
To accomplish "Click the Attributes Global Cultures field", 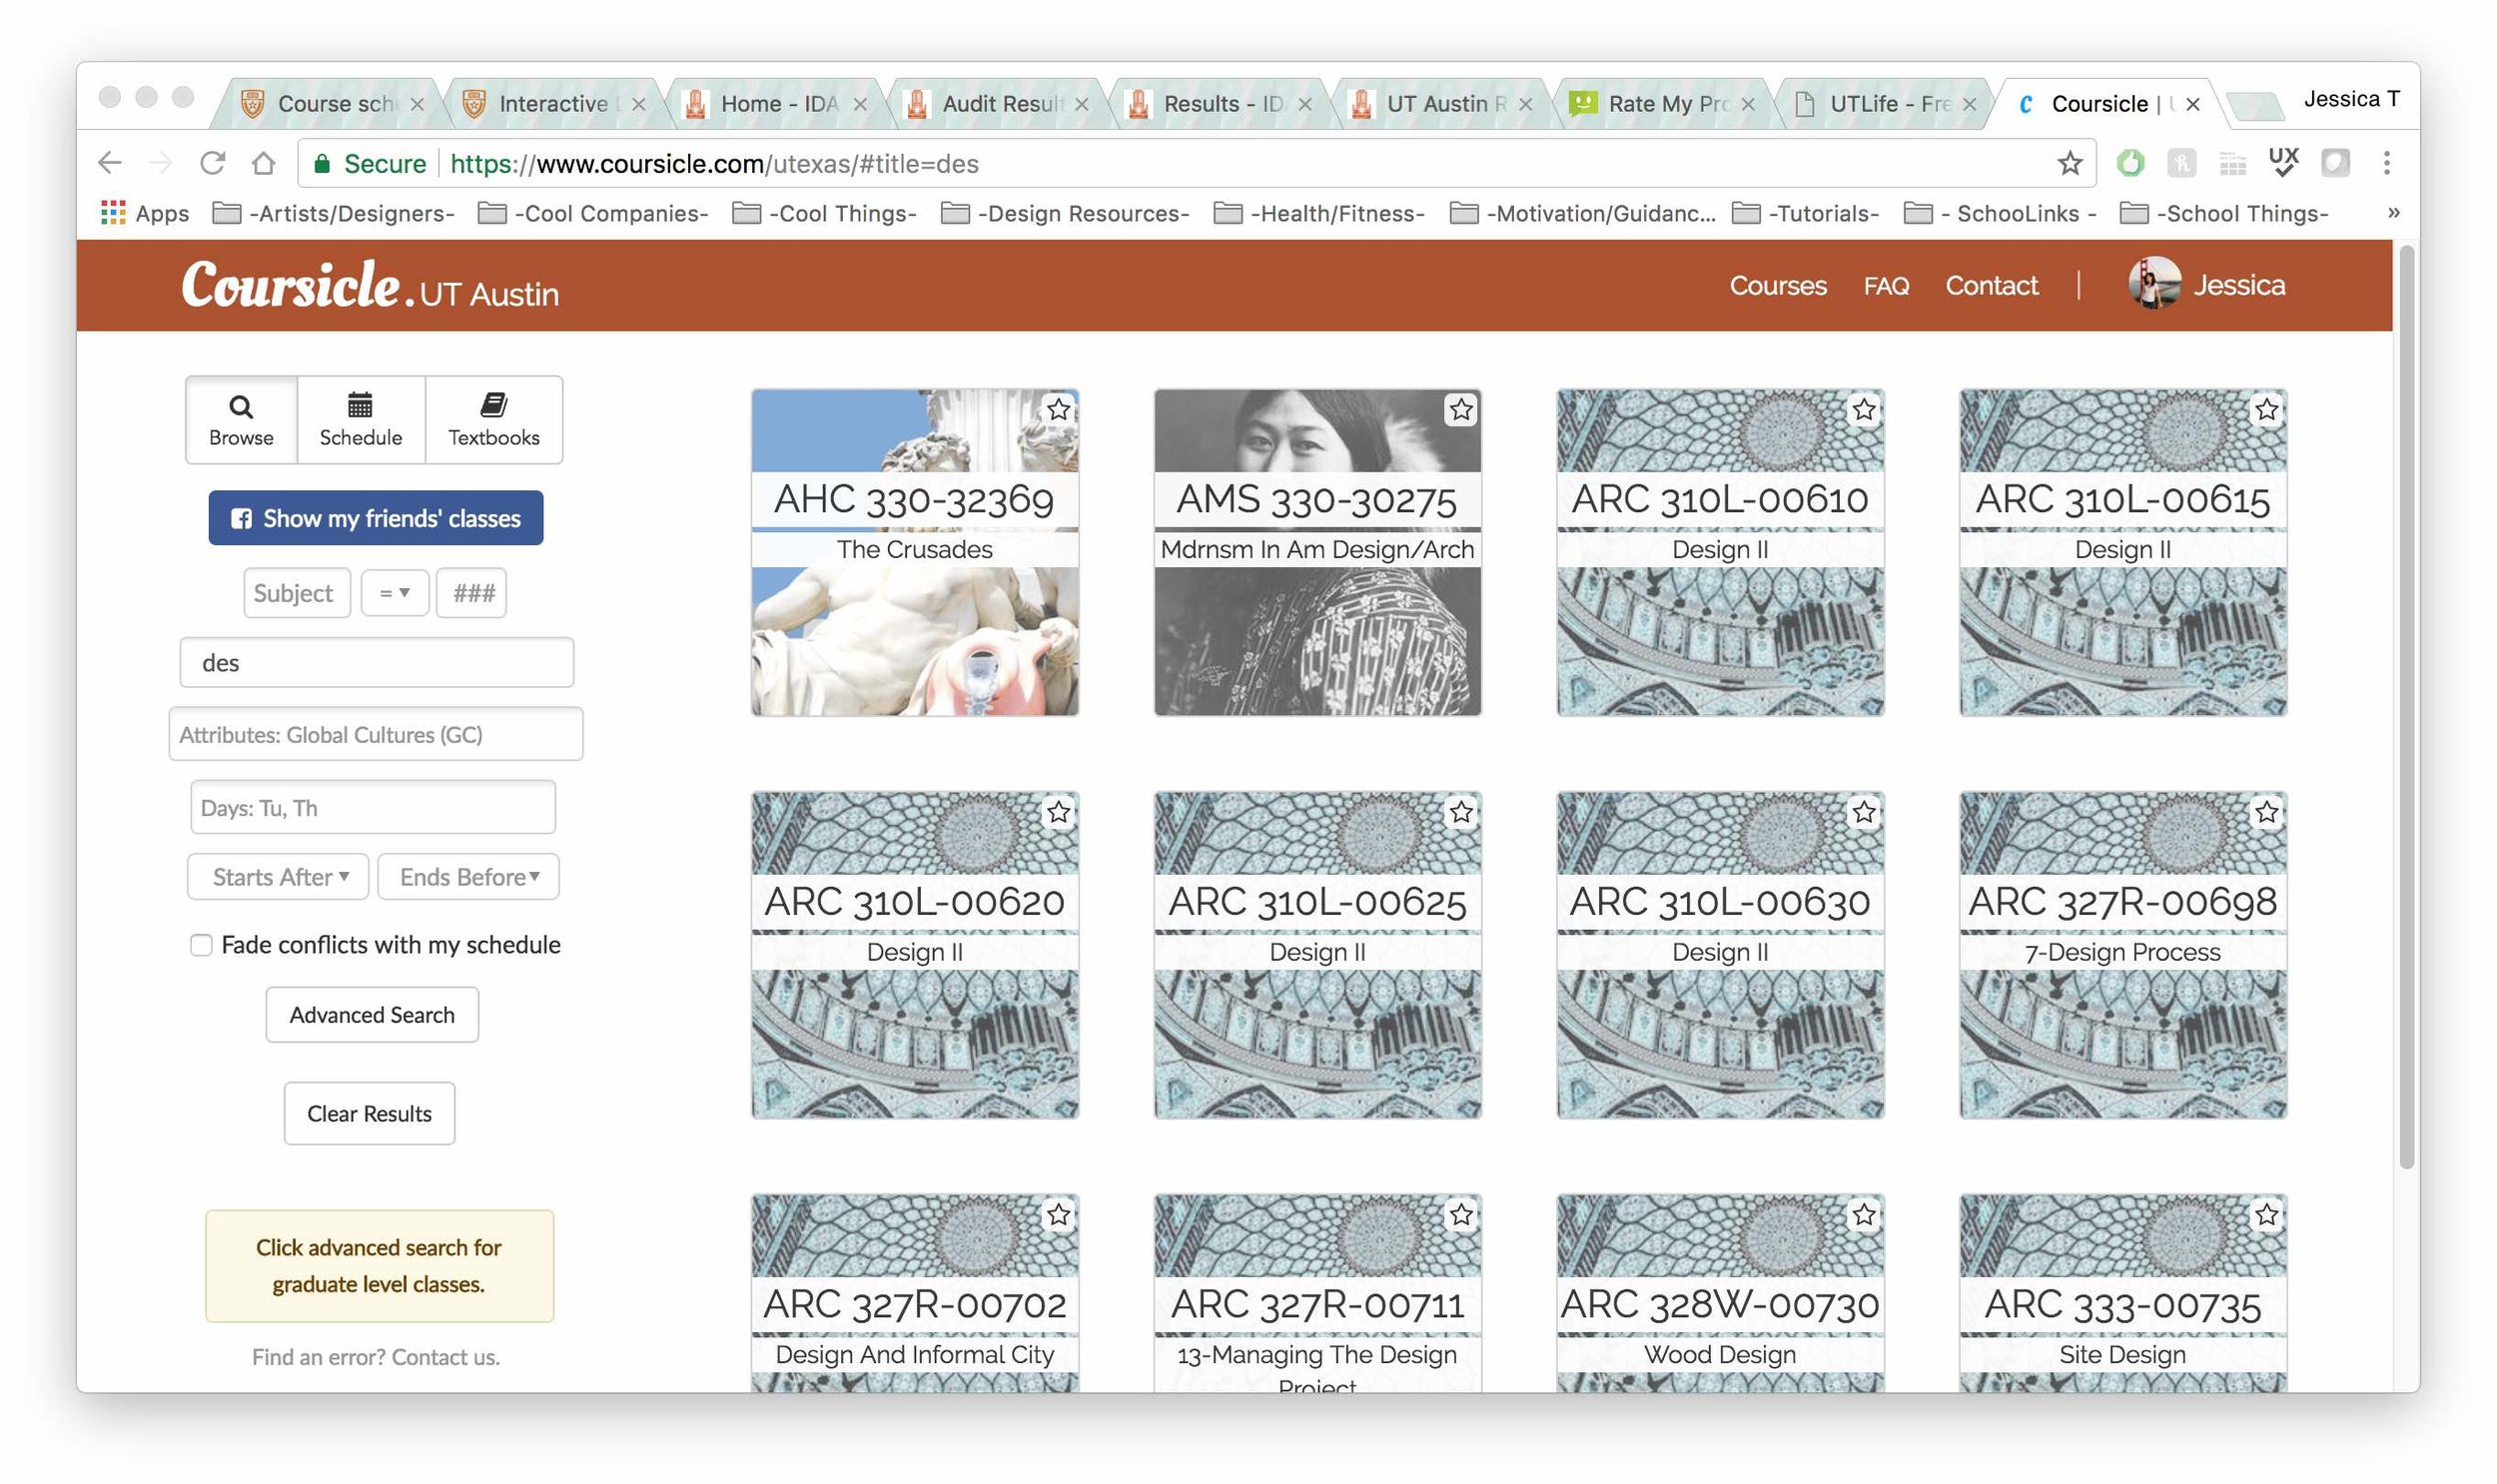I will point(376,735).
